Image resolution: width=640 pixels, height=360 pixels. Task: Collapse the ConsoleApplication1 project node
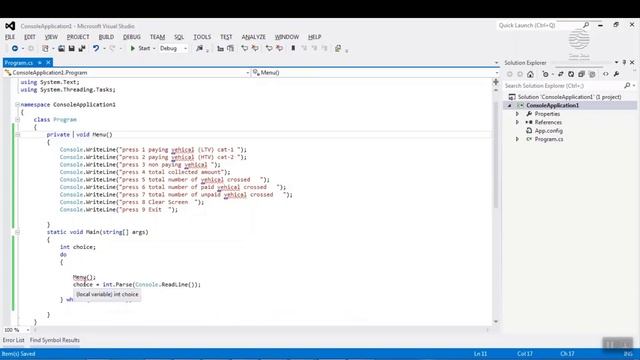point(509,106)
